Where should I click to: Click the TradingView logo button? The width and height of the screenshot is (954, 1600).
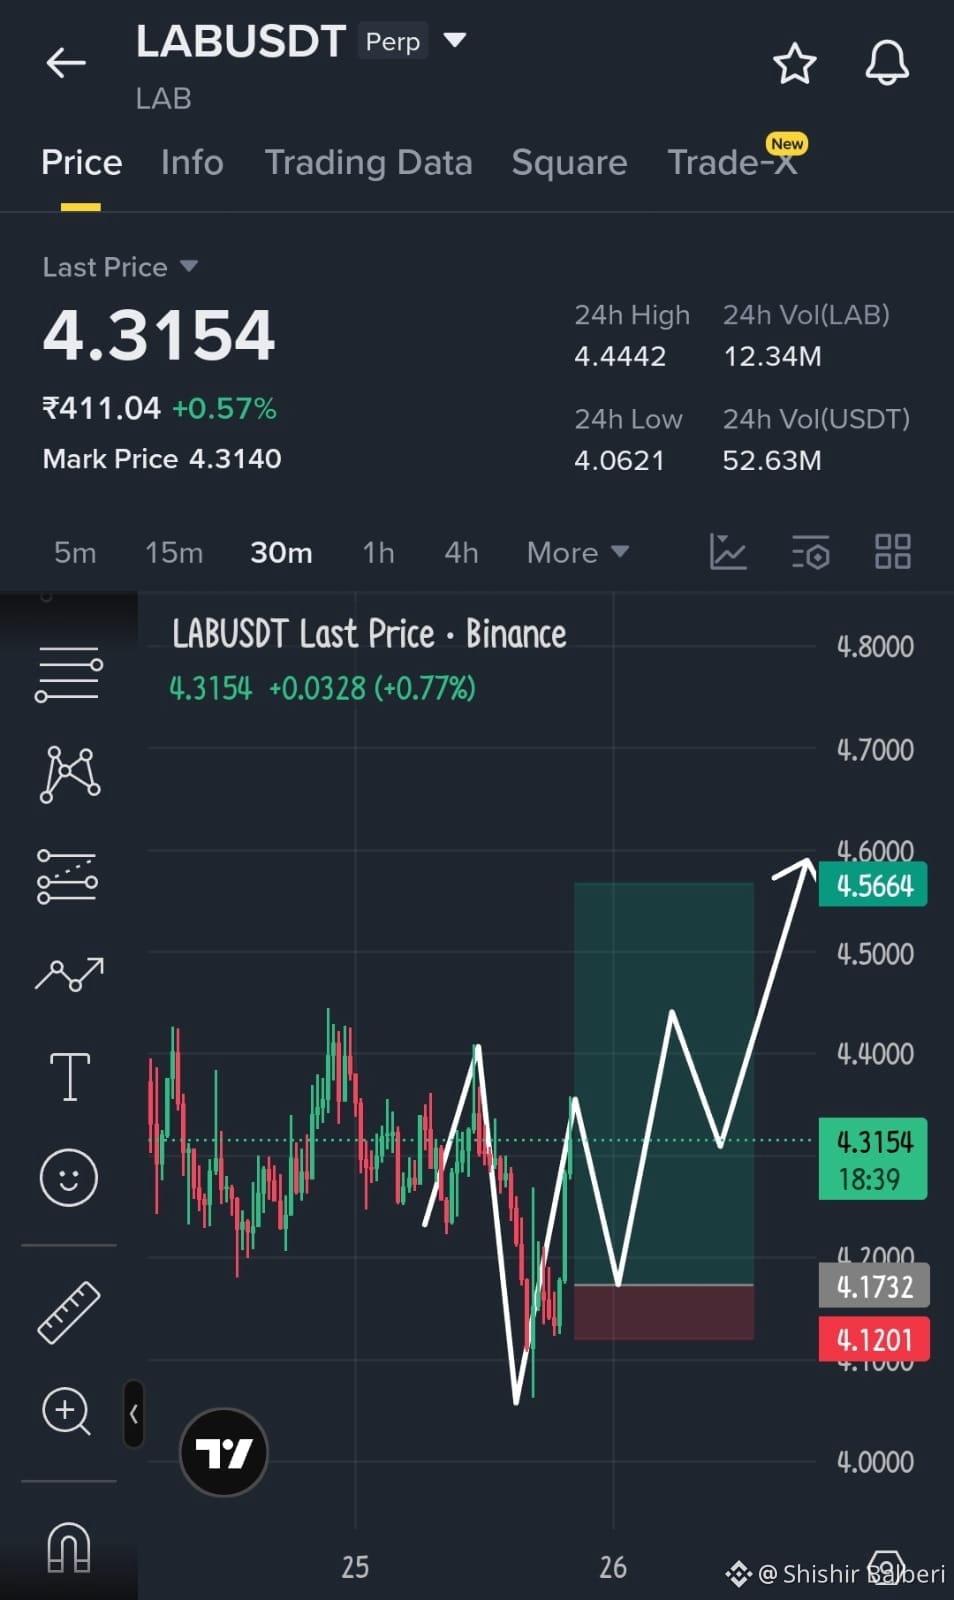pyautogui.click(x=224, y=1452)
